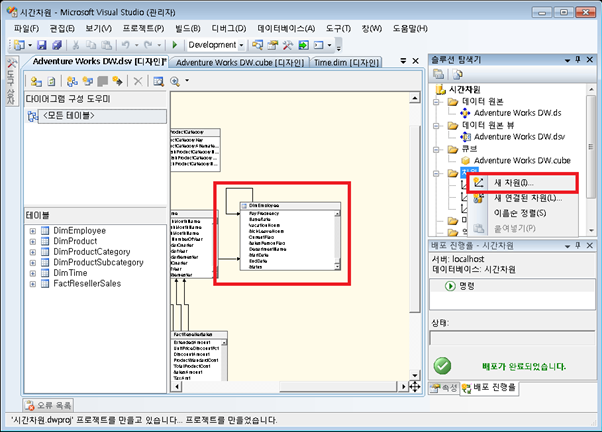This screenshot has width=602, height=432.
Task: Click the Solution Explorer scrollbar up arrow
Action: 591,90
